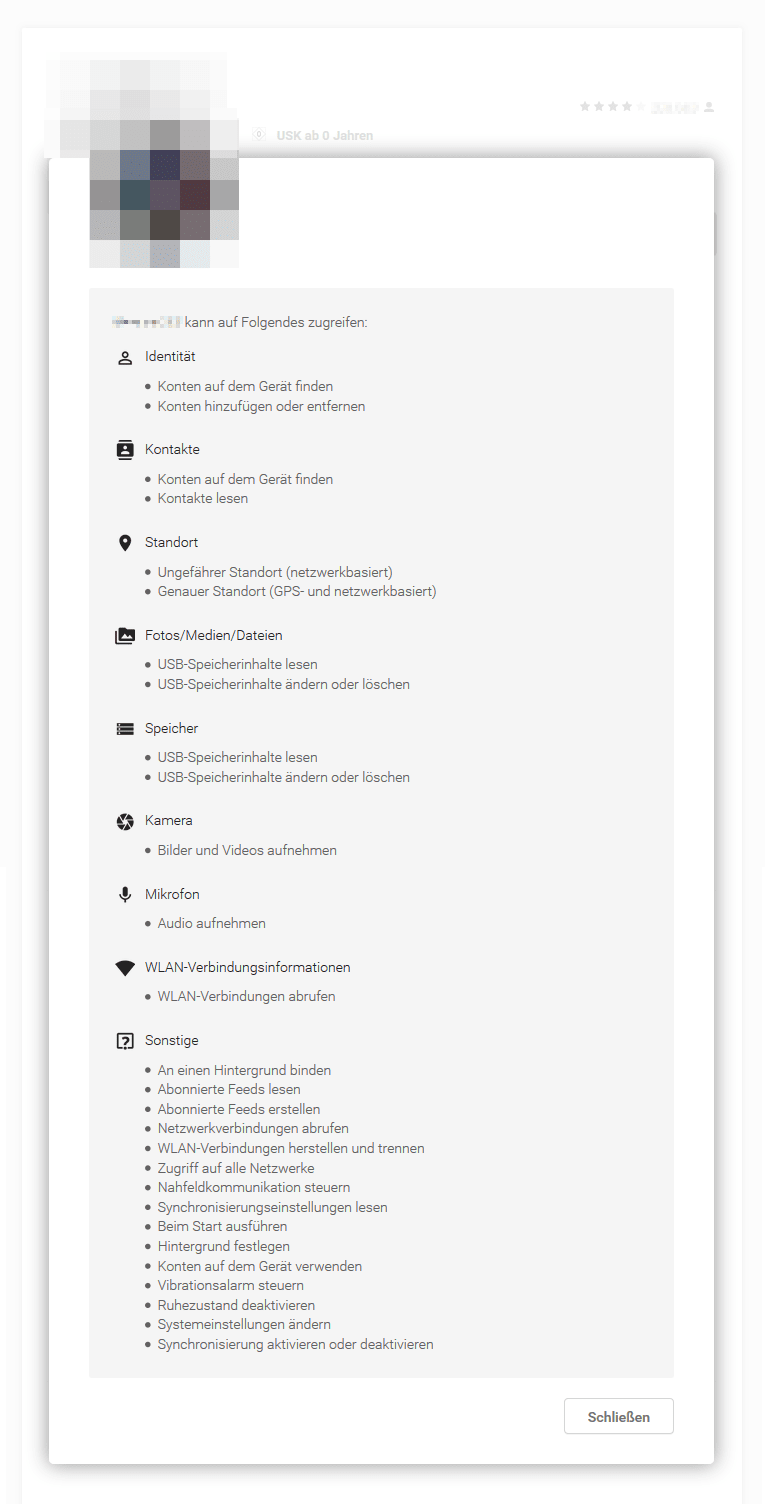Click the reviewer count person icon
Viewport: 767px width, 1504px height.
tap(709, 107)
